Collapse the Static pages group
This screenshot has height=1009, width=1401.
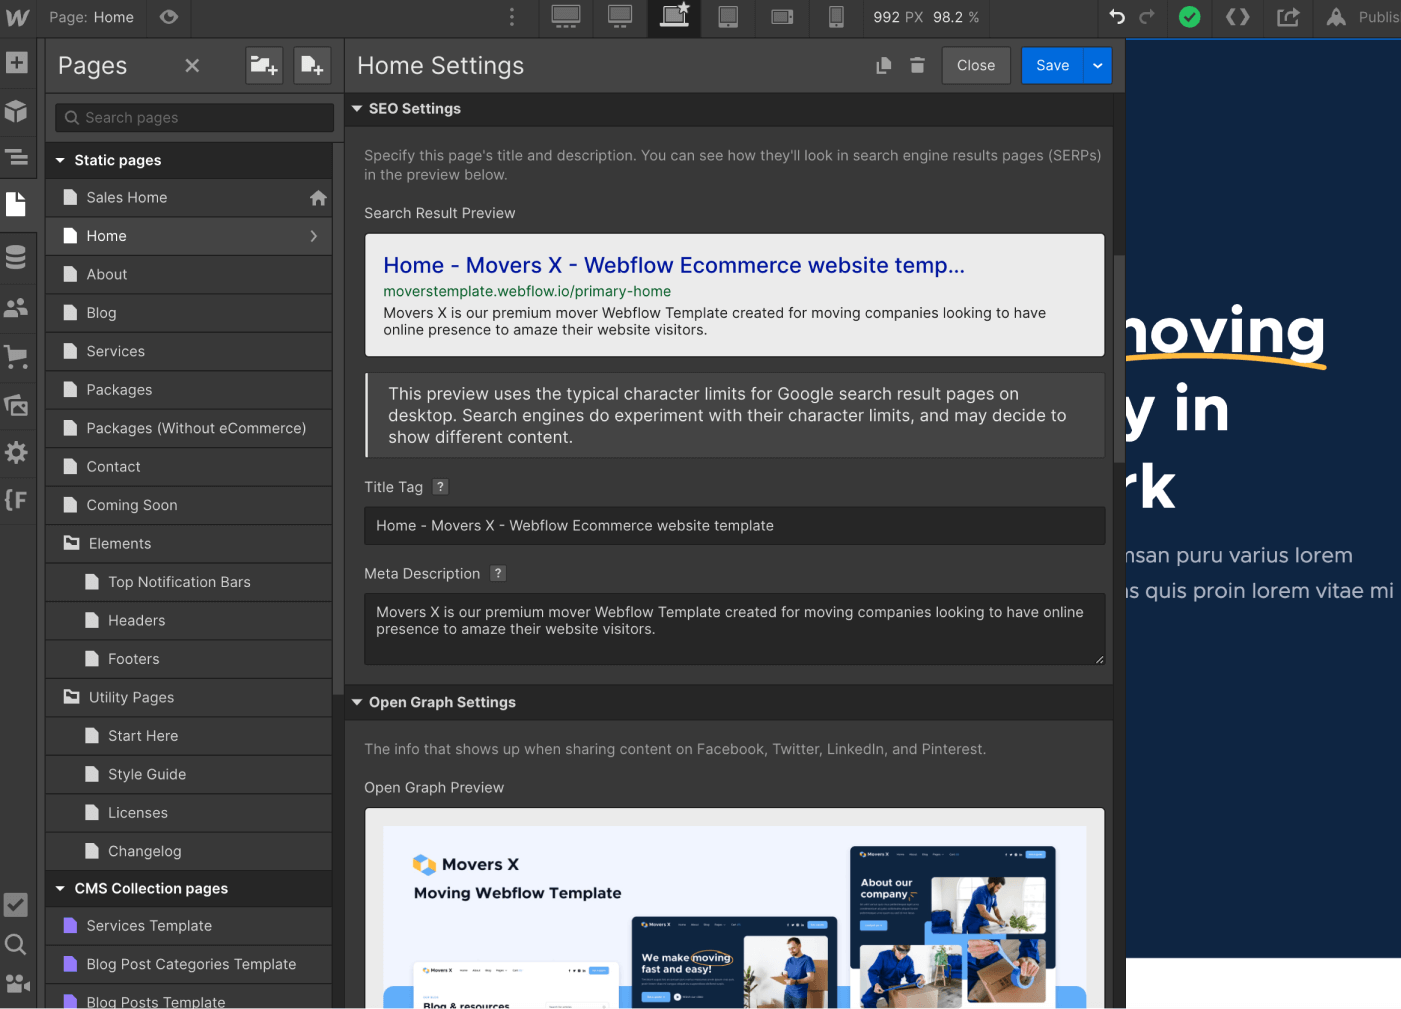click(x=60, y=160)
